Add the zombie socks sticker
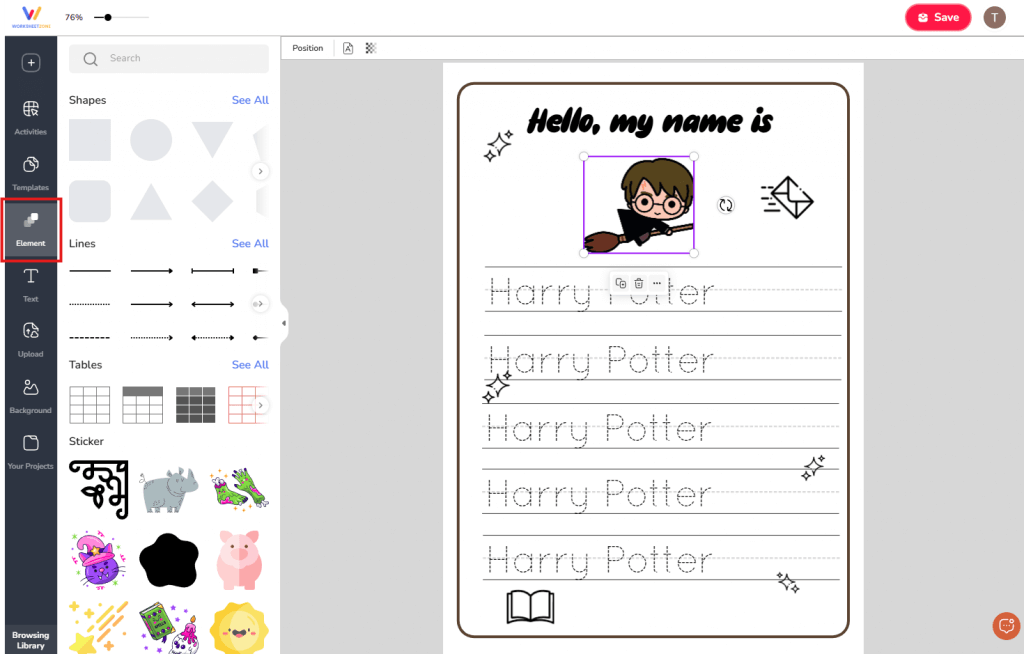The width and height of the screenshot is (1024, 654). pos(240,488)
